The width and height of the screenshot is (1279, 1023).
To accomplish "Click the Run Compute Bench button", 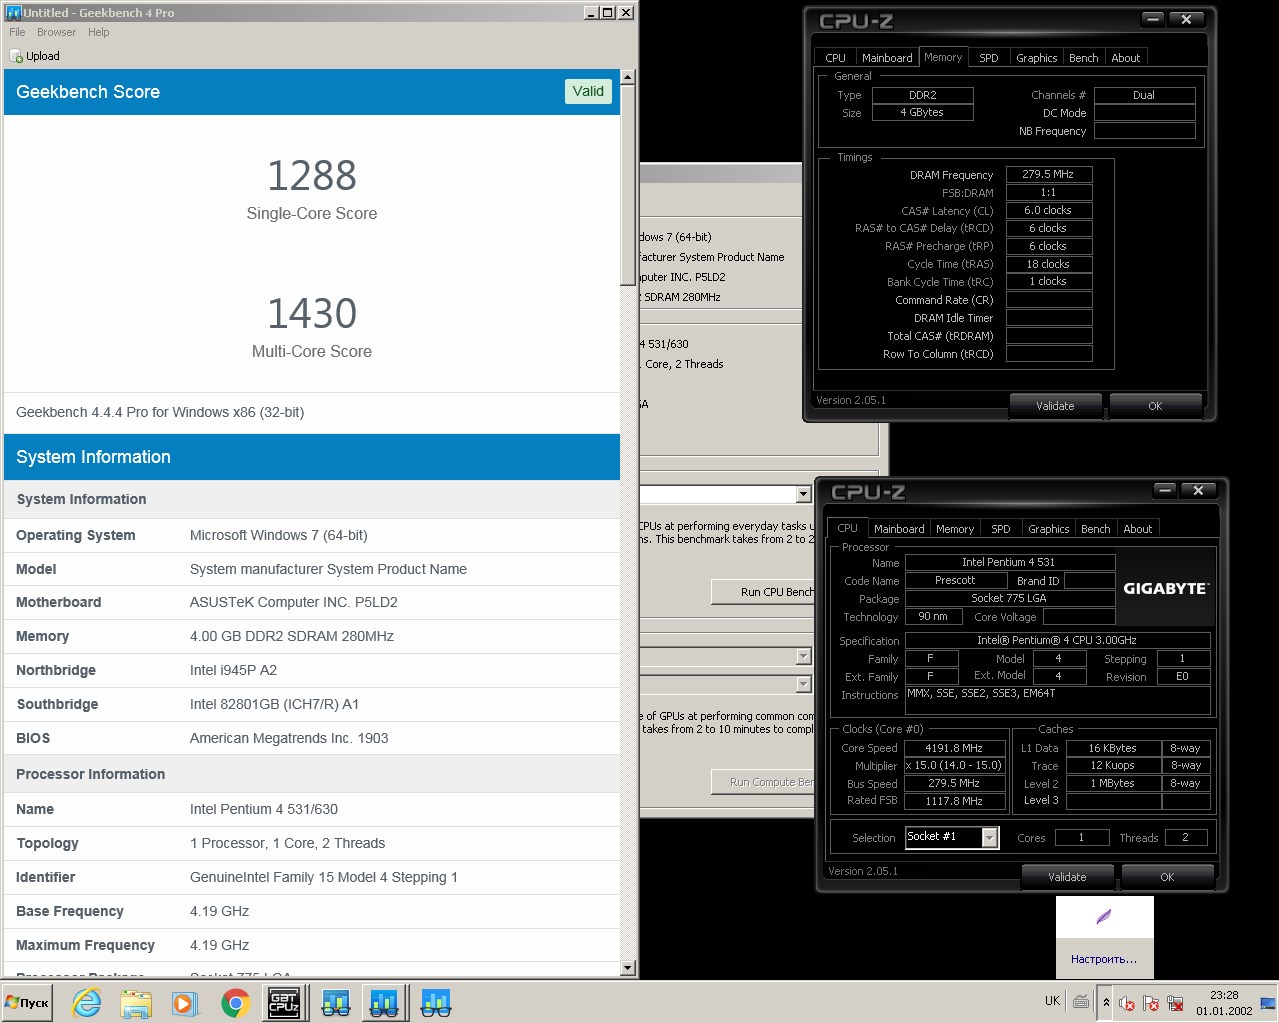I will coord(764,782).
